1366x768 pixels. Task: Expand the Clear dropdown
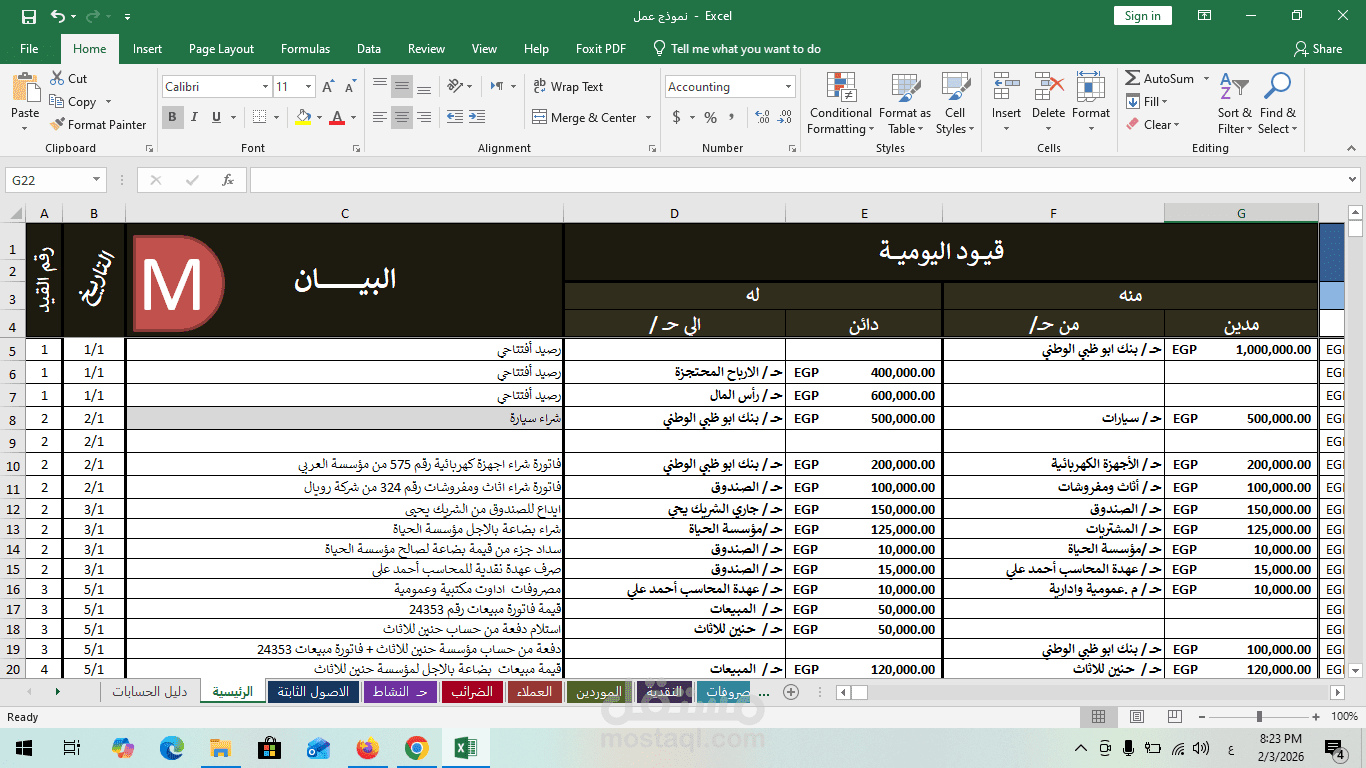(x=1177, y=125)
